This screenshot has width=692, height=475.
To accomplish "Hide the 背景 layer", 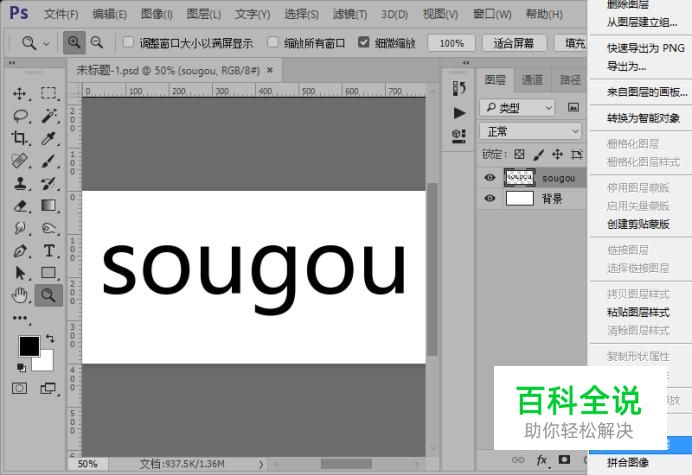I will tap(489, 198).
